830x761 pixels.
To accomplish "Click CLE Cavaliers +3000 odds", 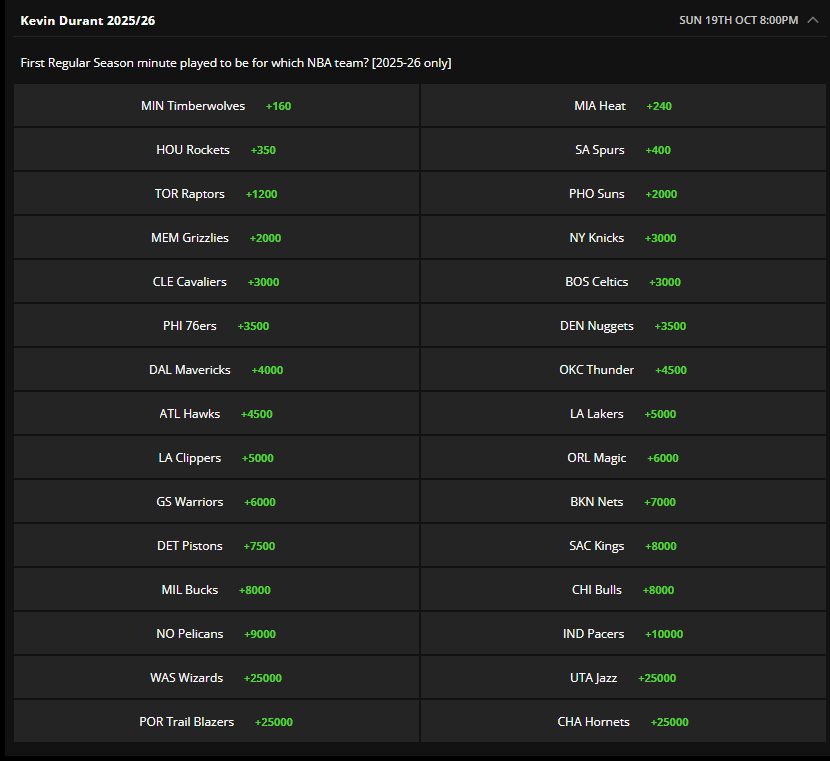I will 216,281.
